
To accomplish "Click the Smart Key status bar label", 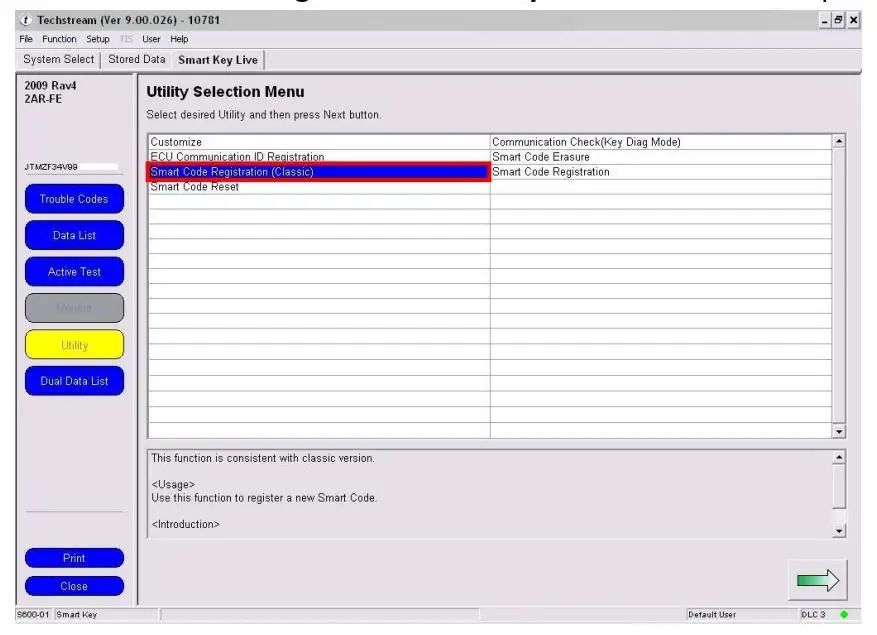I will (x=77, y=614).
